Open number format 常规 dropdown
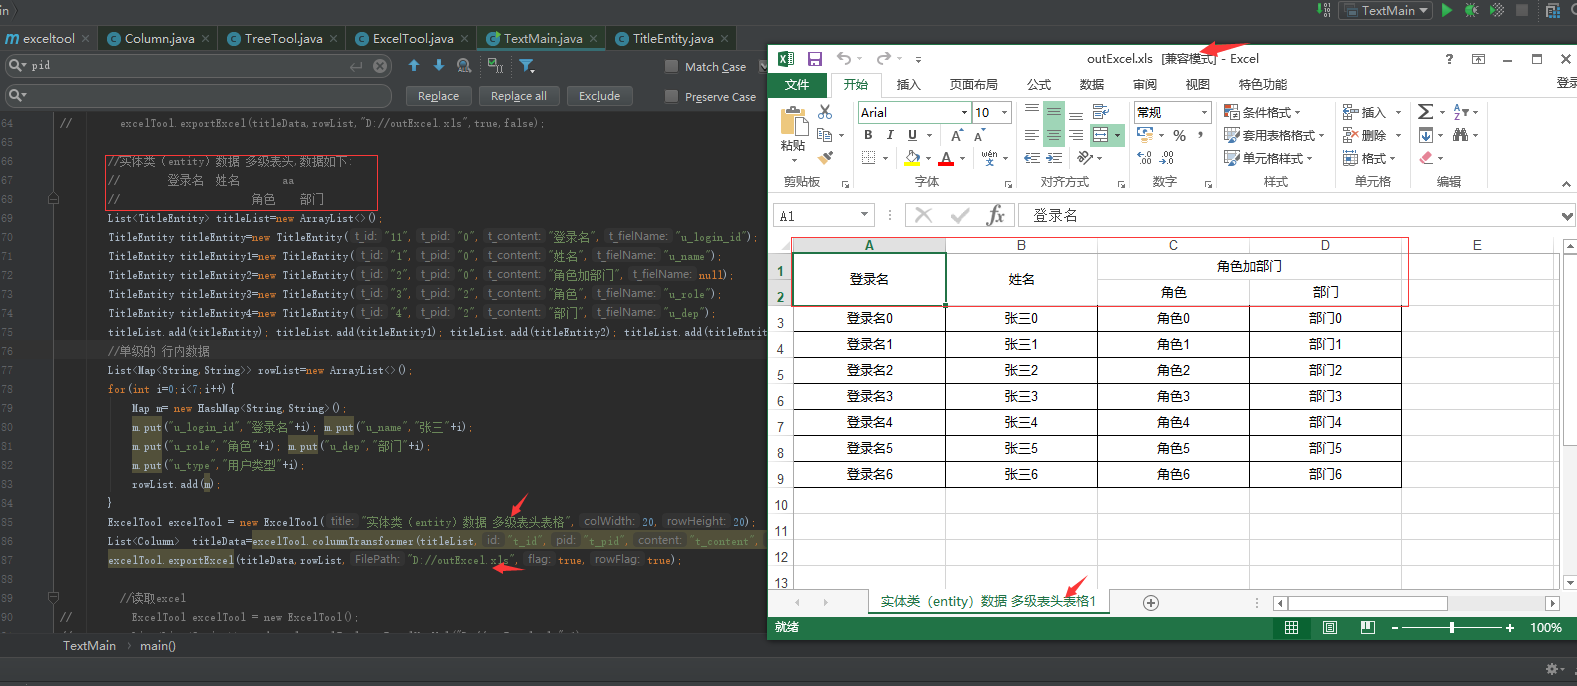This screenshot has height=686, width=1577. 1204,113
